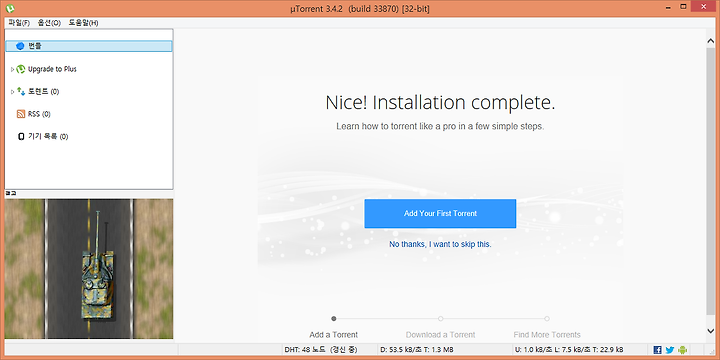Select 기기 목록 (0) row in sidebar
The height and width of the screenshot is (360, 720).
pos(48,136)
